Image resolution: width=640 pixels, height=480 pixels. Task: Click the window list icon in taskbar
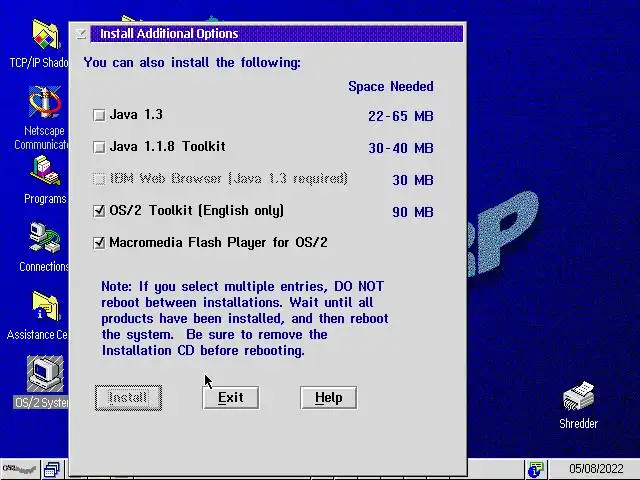[52, 469]
